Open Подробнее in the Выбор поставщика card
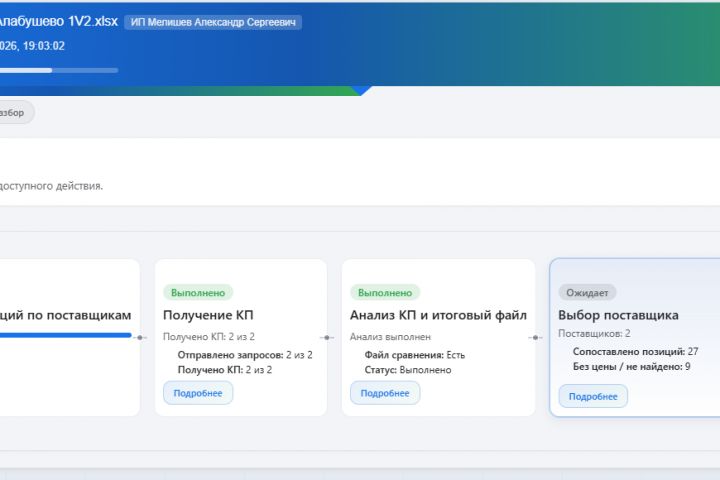 593,397
